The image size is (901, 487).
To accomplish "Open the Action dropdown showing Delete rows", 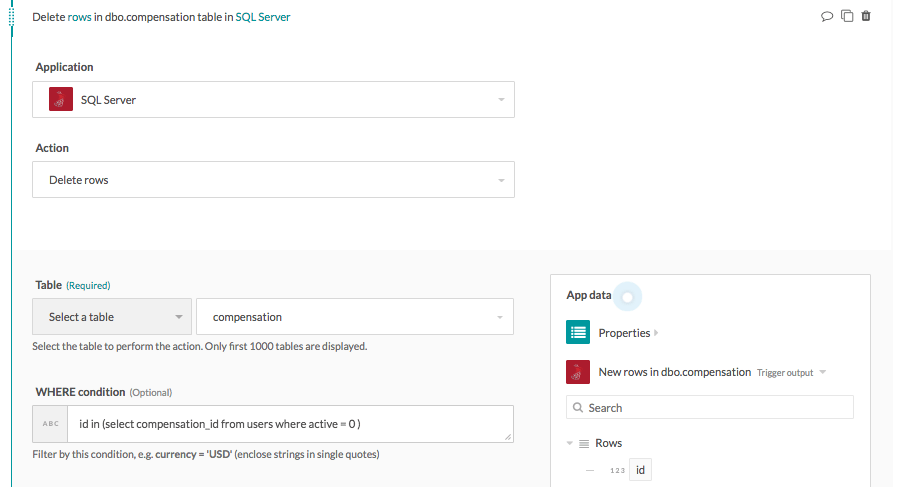I will pyautogui.click(x=274, y=180).
